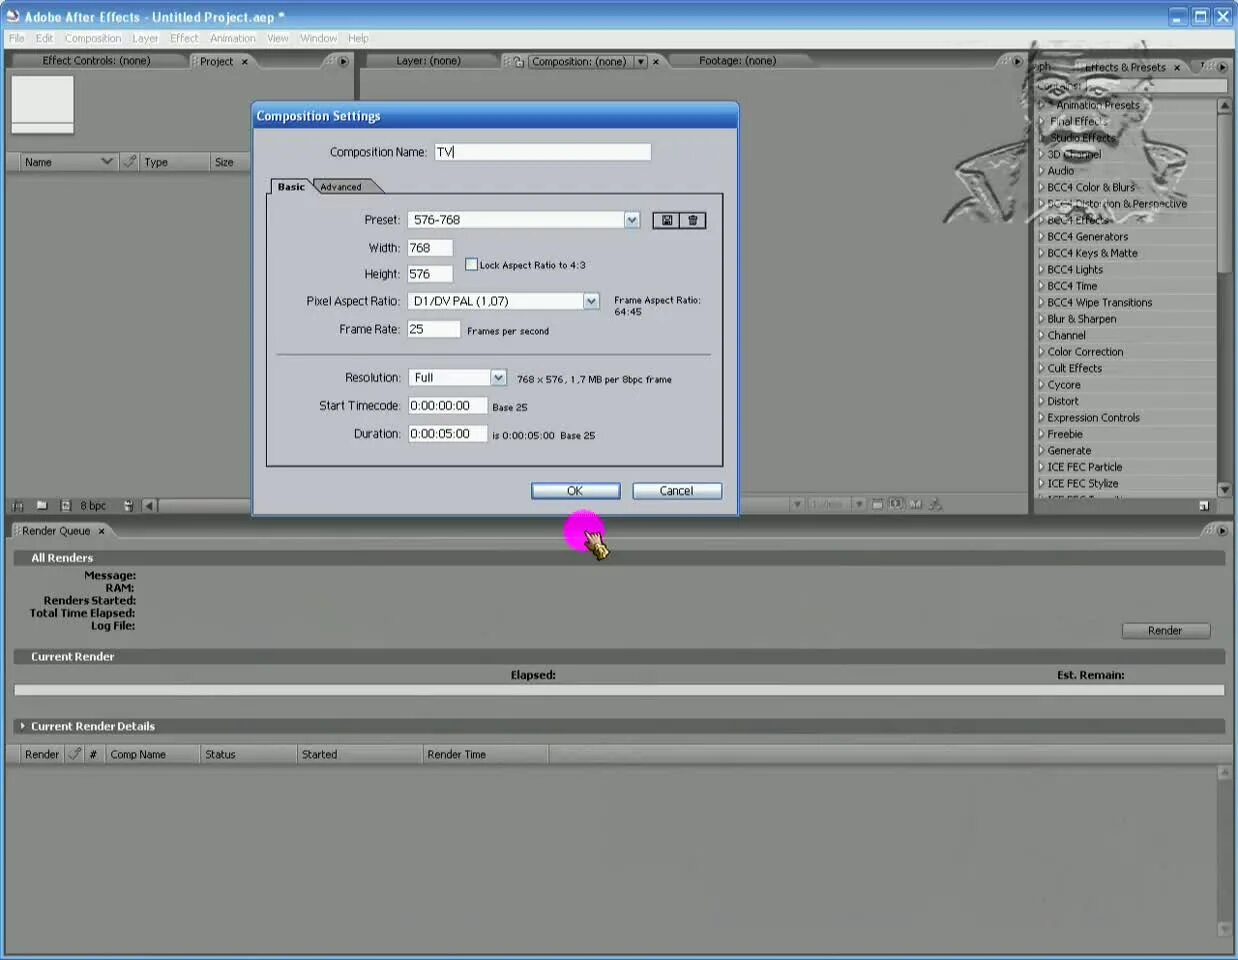This screenshot has height=960, width=1238.
Task: Confirm composition settings with OK
Action: pos(575,491)
